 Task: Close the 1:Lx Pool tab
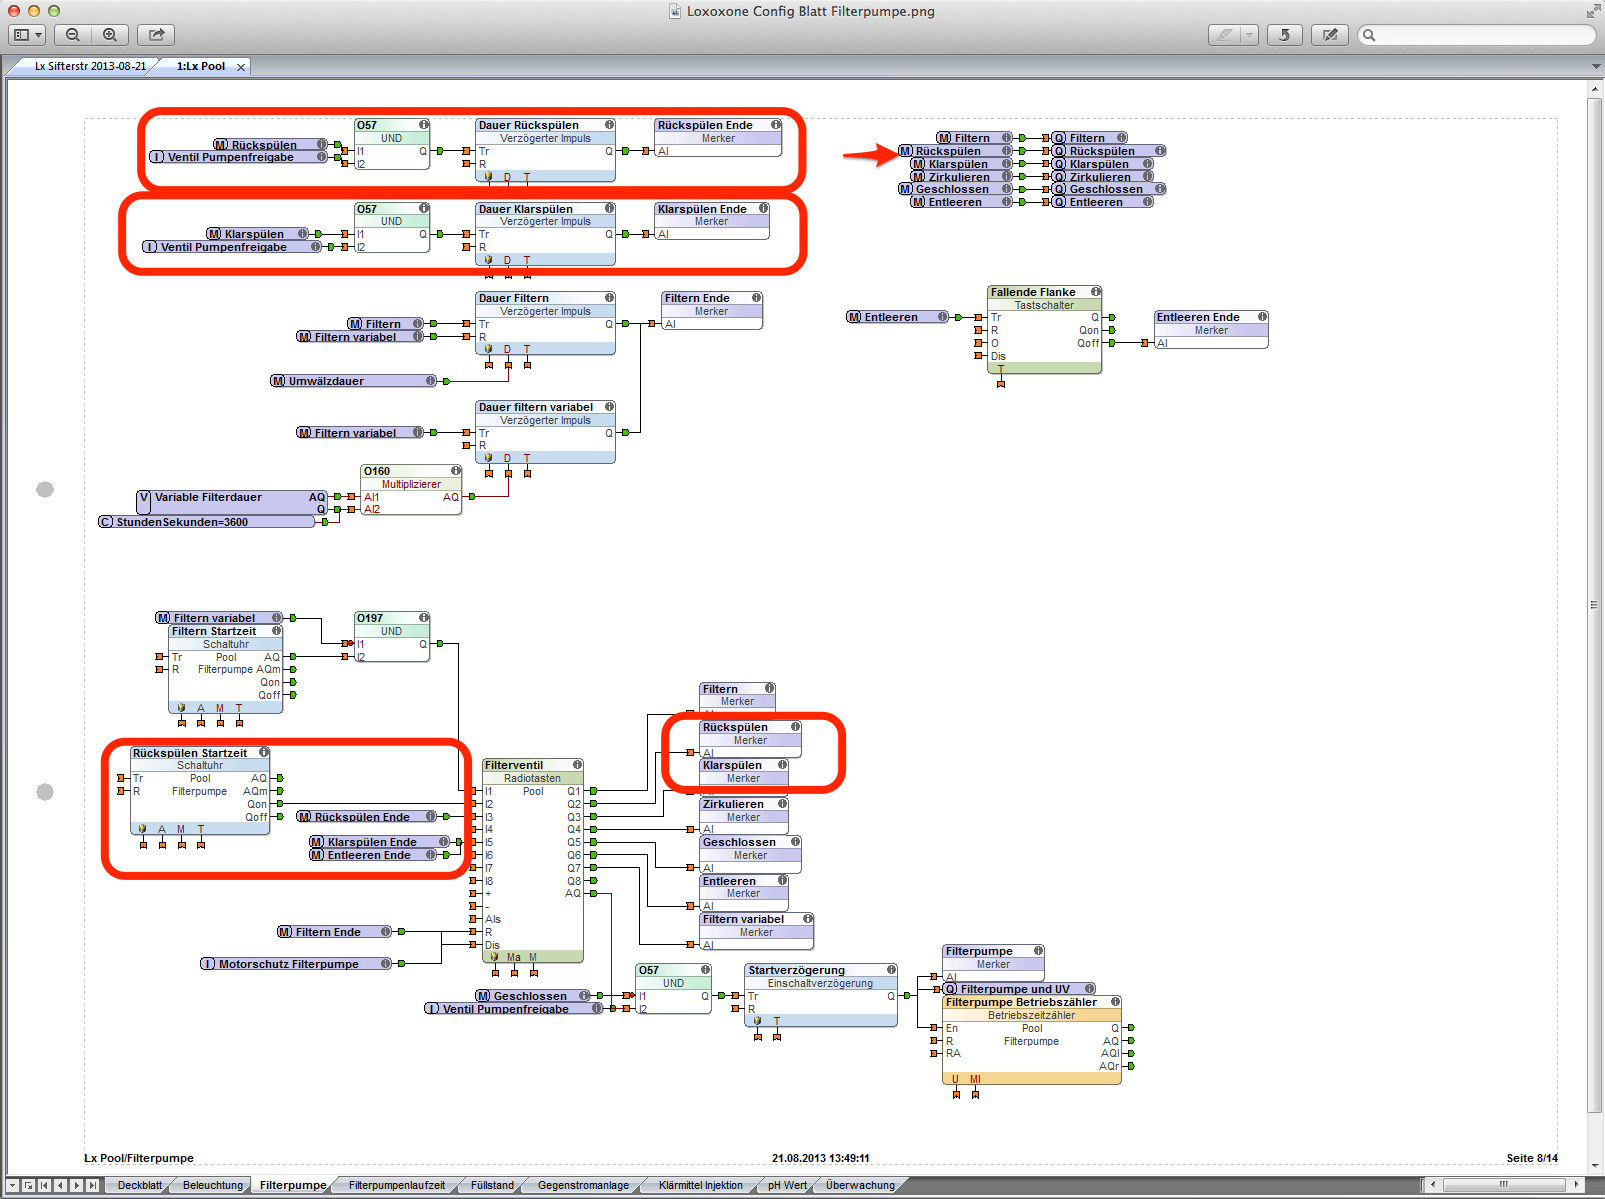tap(240, 67)
